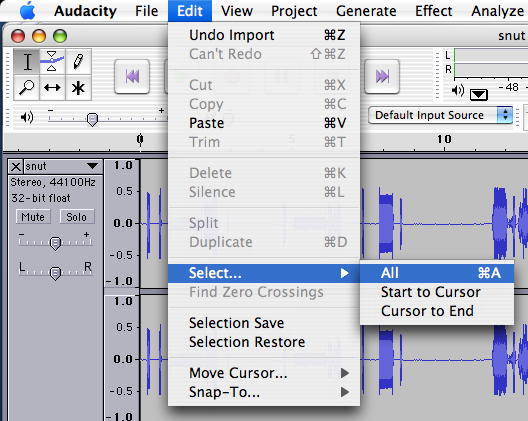Click the track pan slider knob
The height and width of the screenshot is (421, 528).
55,273
